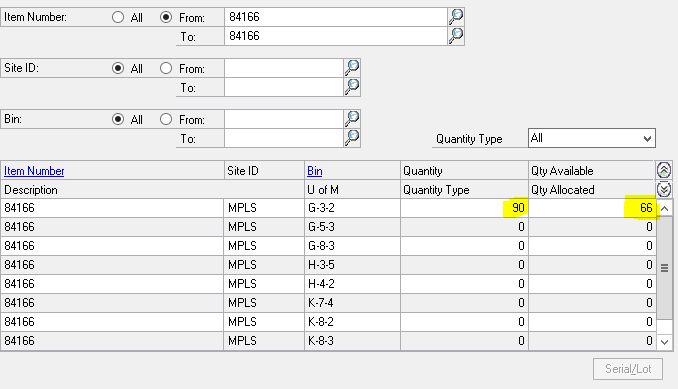678x389 pixels.
Task: Expand grid rows with double down-arrow icon
Action: (x=664, y=189)
